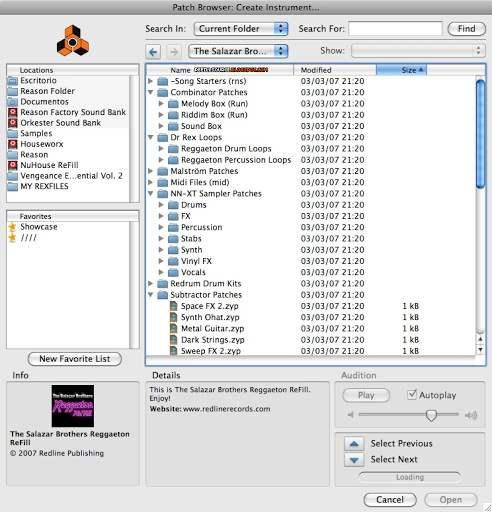Expand the -Song Starters (rns) folder
This screenshot has width=492, height=512.
coord(151,81)
